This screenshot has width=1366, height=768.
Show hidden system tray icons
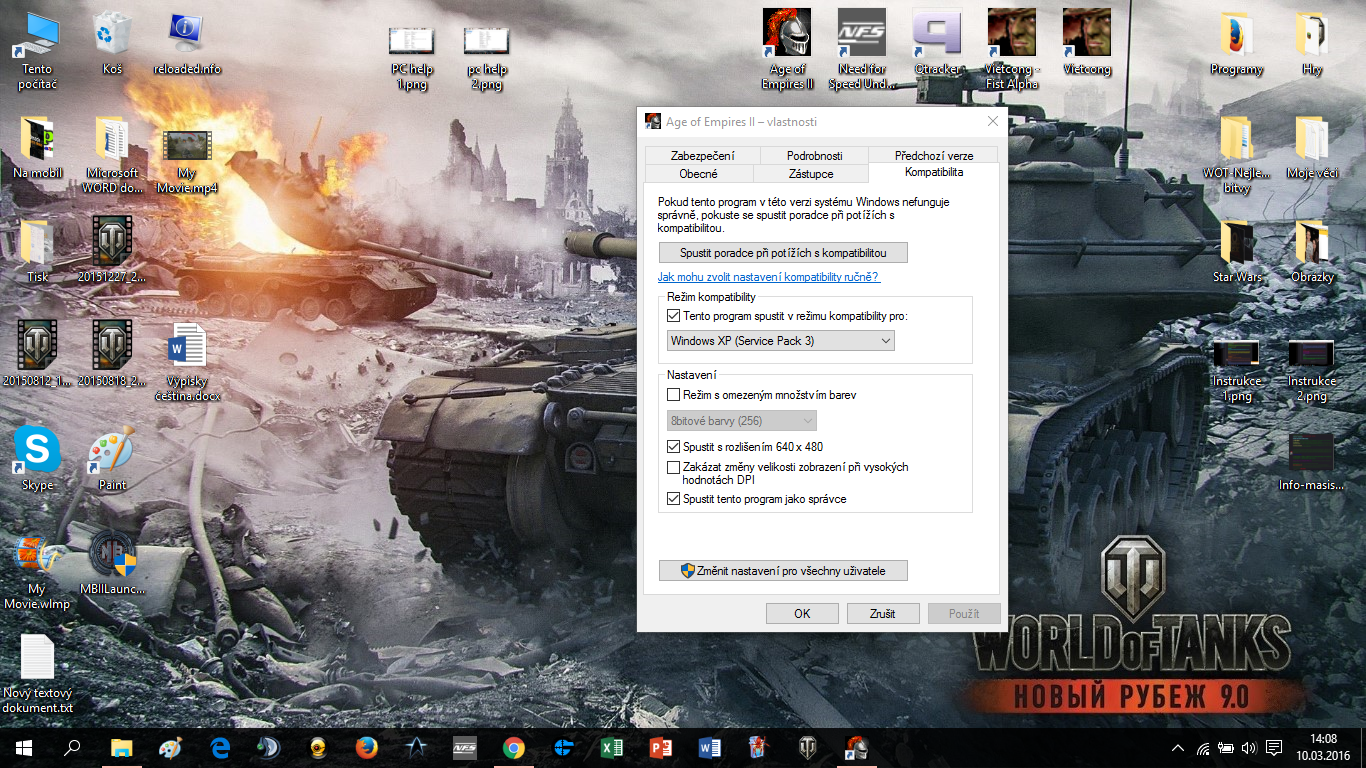[1178, 748]
